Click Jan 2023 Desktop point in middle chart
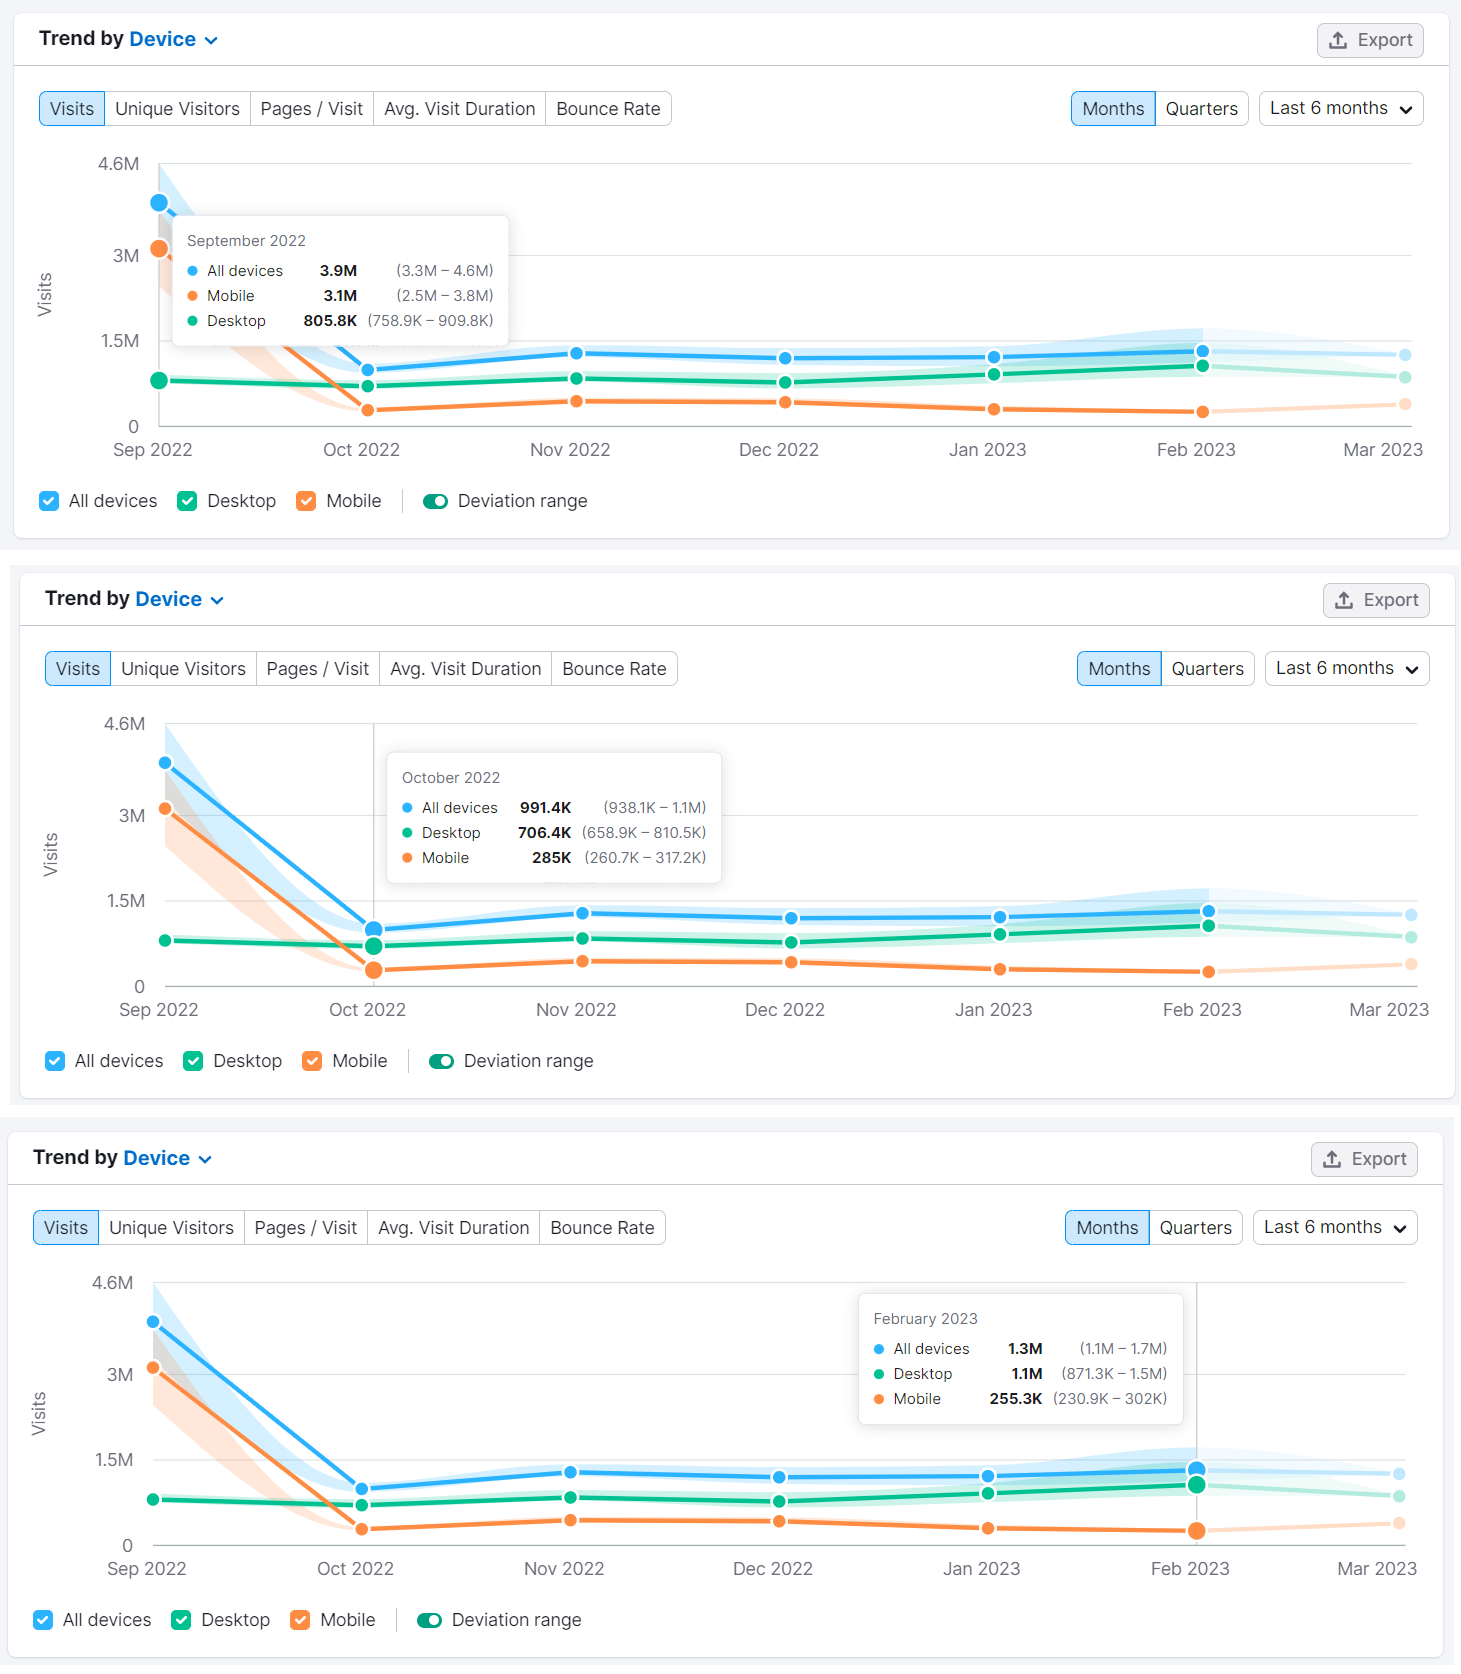1461x1674 pixels. click(1000, 934)
